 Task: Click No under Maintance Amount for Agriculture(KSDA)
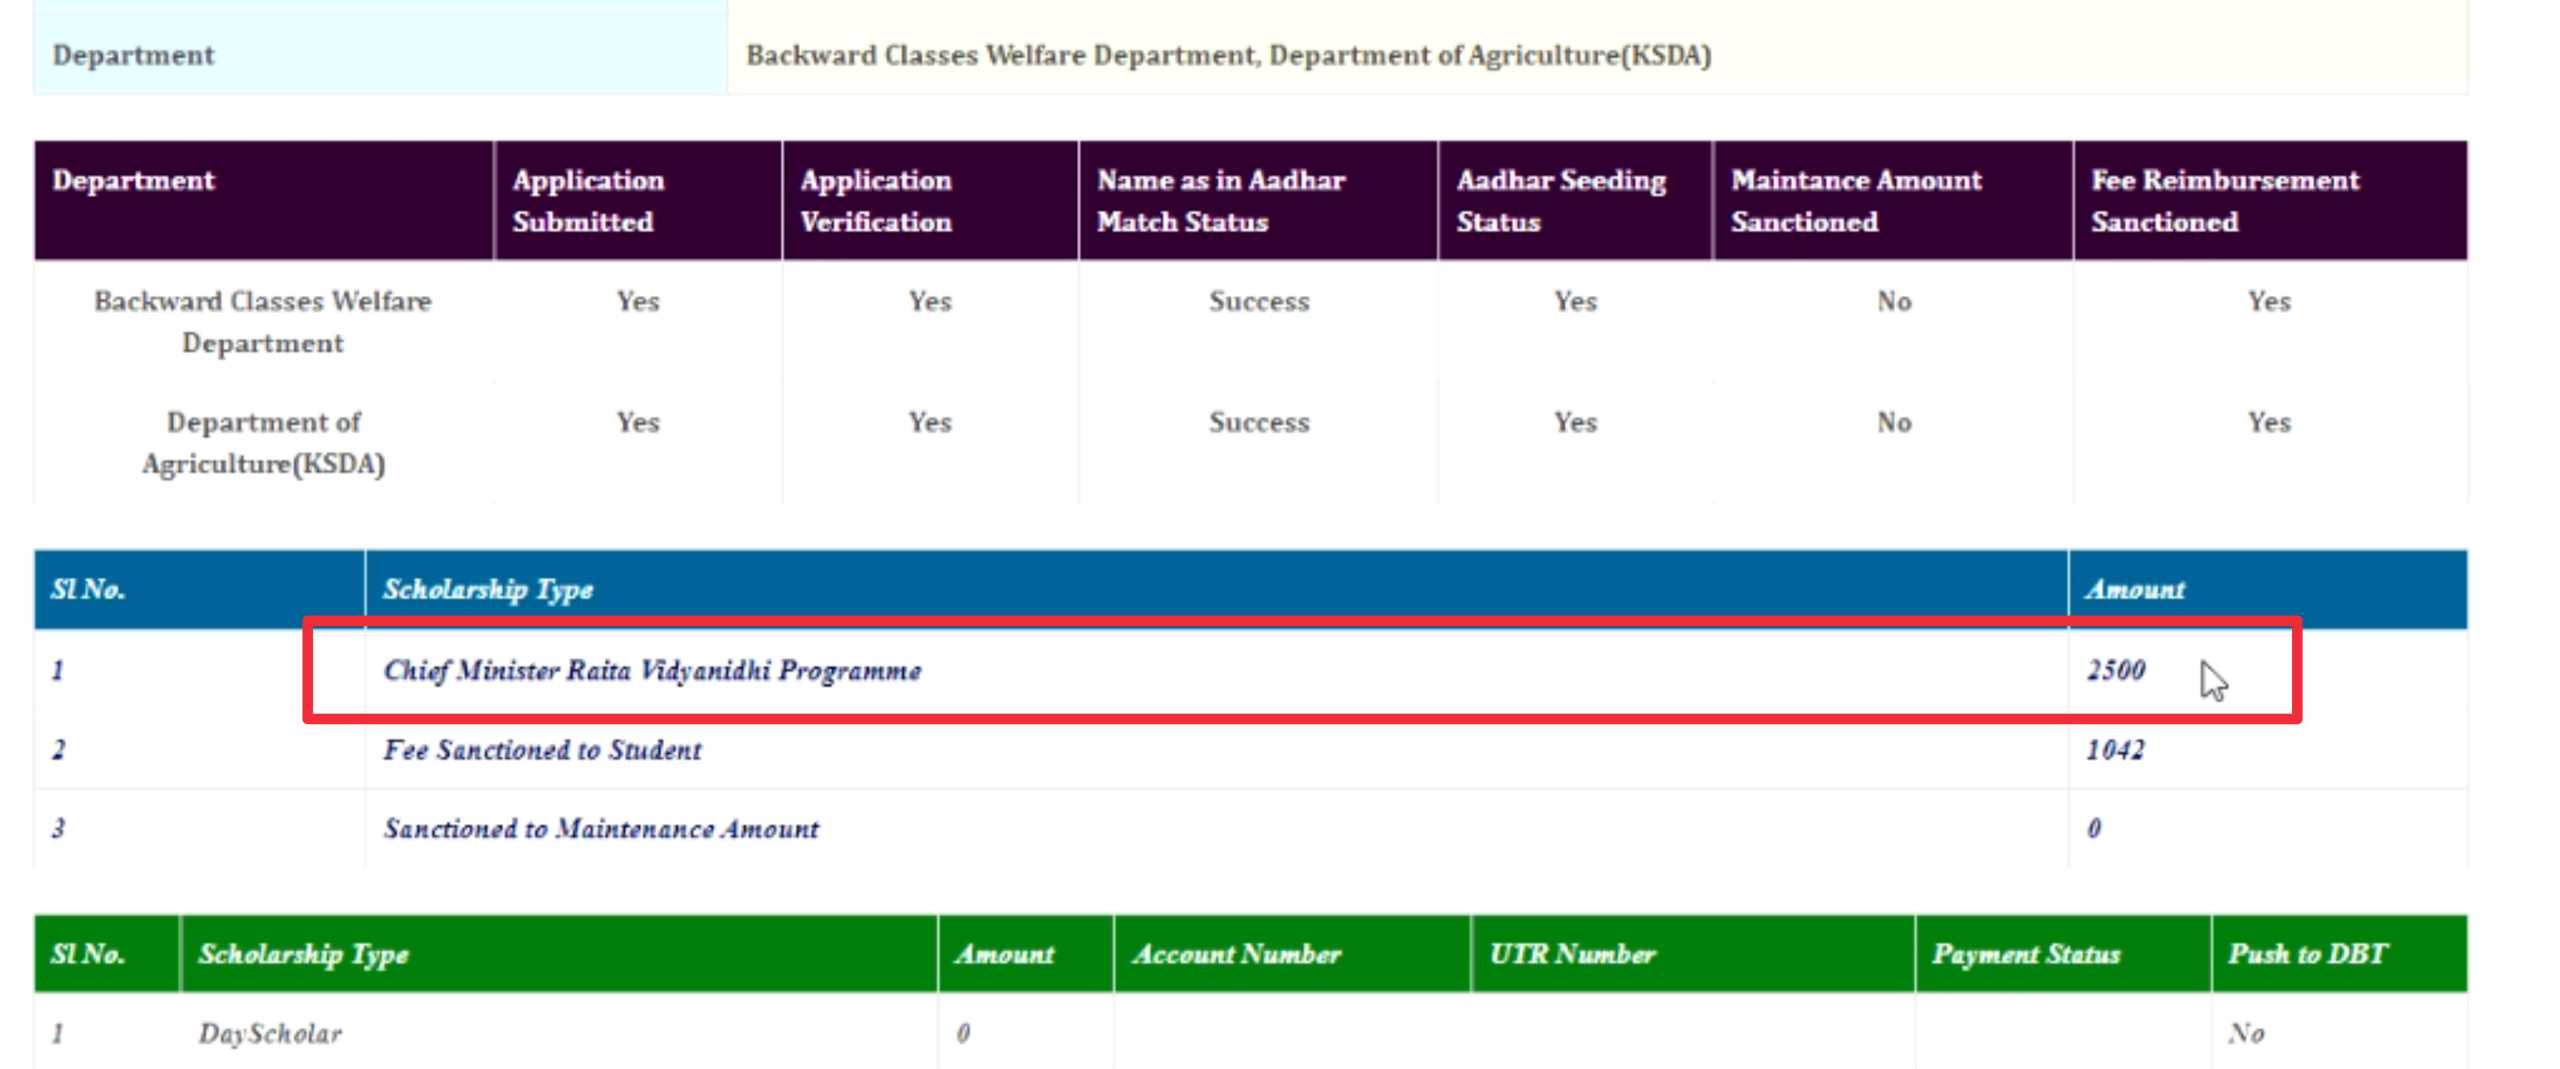click(1894, 422)
